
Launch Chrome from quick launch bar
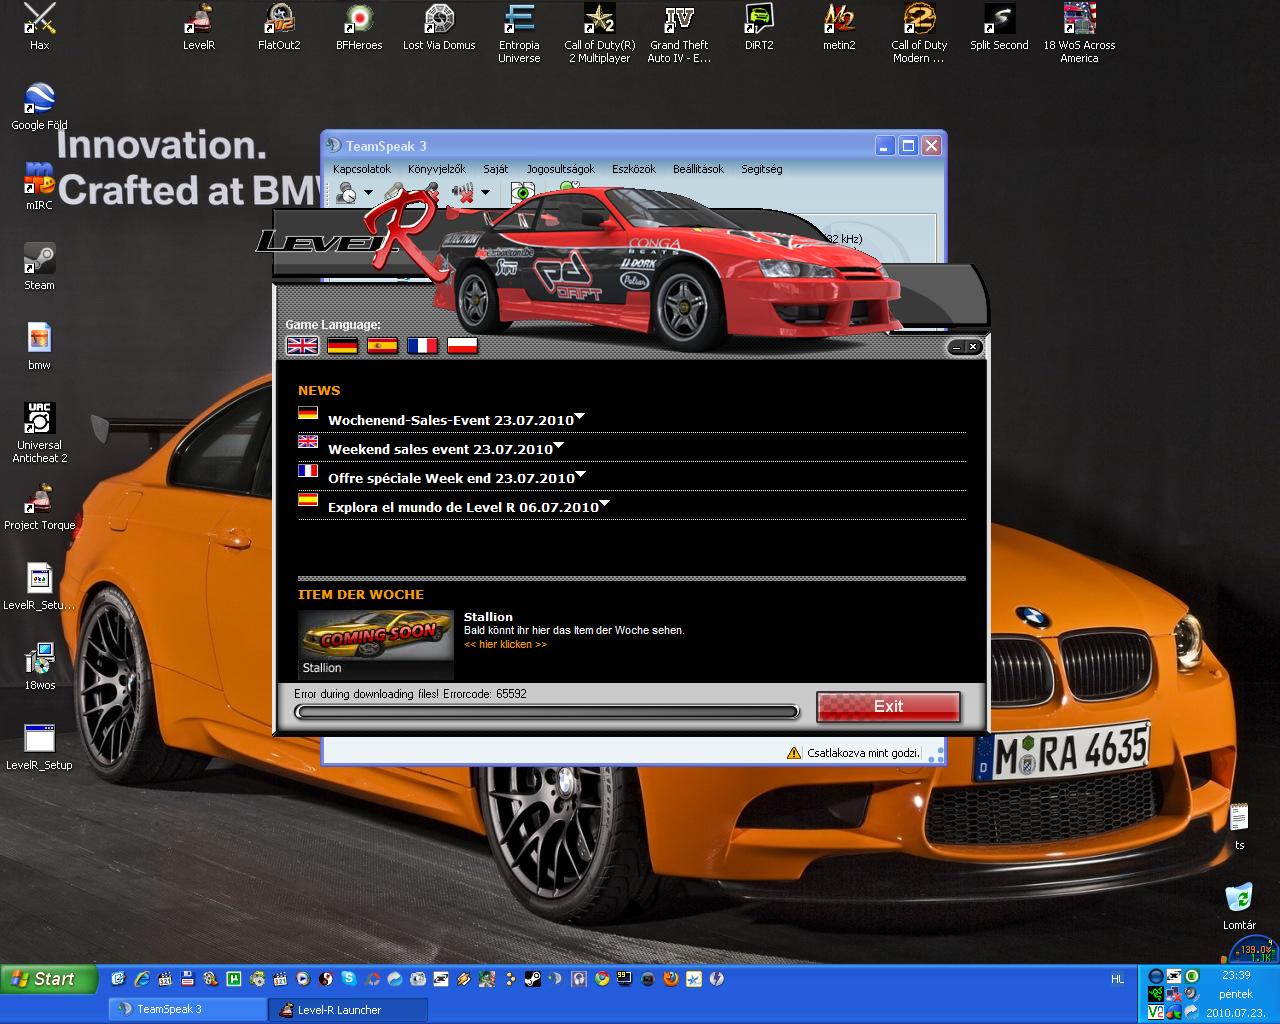[x=602, y=979]
